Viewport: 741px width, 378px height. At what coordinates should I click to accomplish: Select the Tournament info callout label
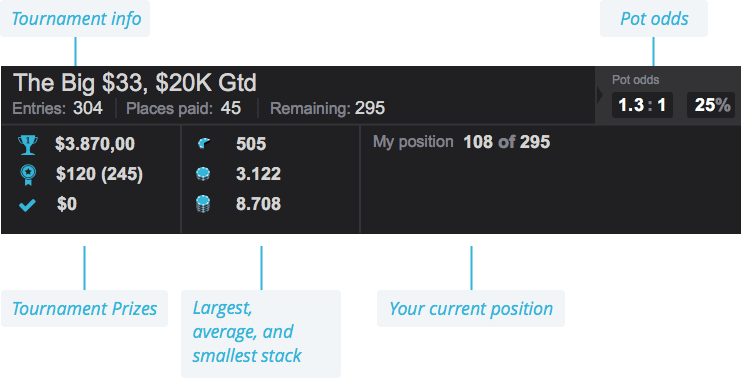pyautogui.click(x=75, y=18)
